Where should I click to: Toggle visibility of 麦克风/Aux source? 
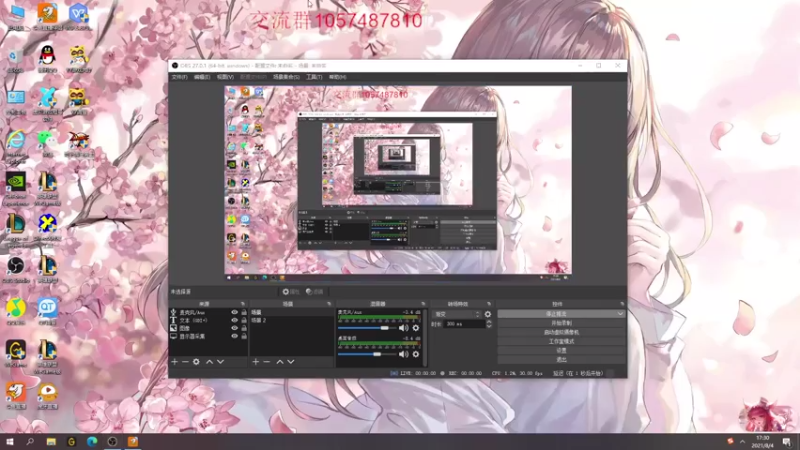coord(235,312)
